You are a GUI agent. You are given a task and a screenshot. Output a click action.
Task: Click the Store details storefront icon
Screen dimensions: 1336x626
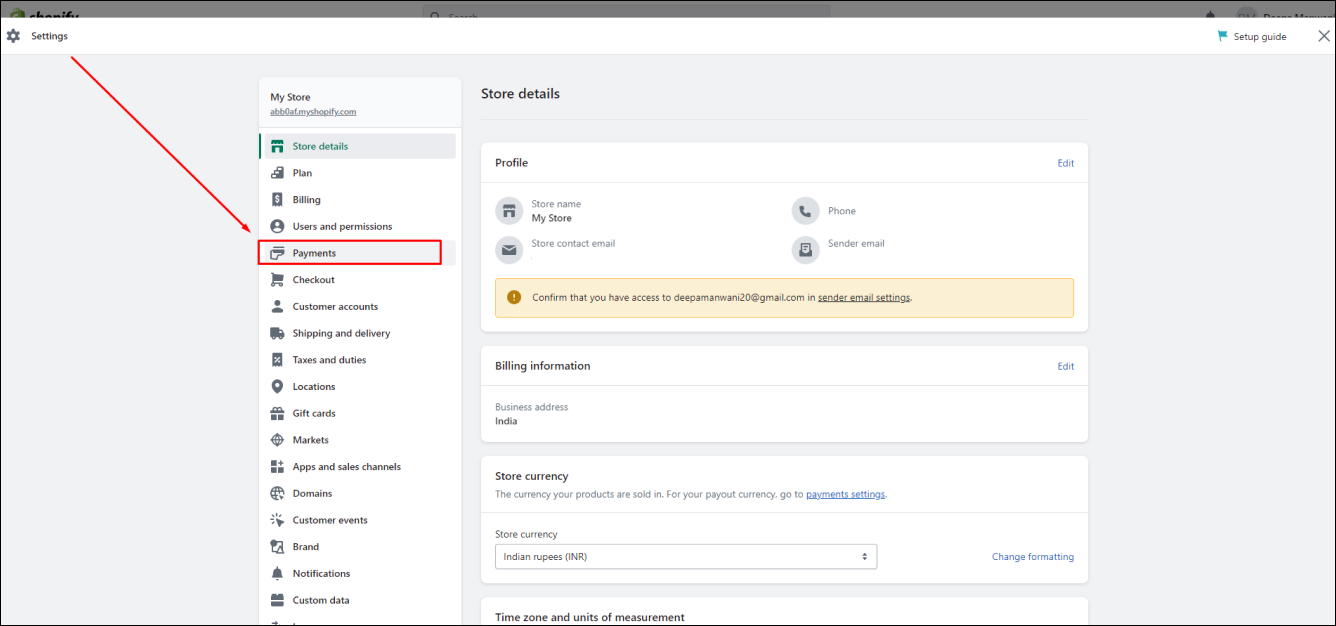pyautogui.click(x=278, y=146)
